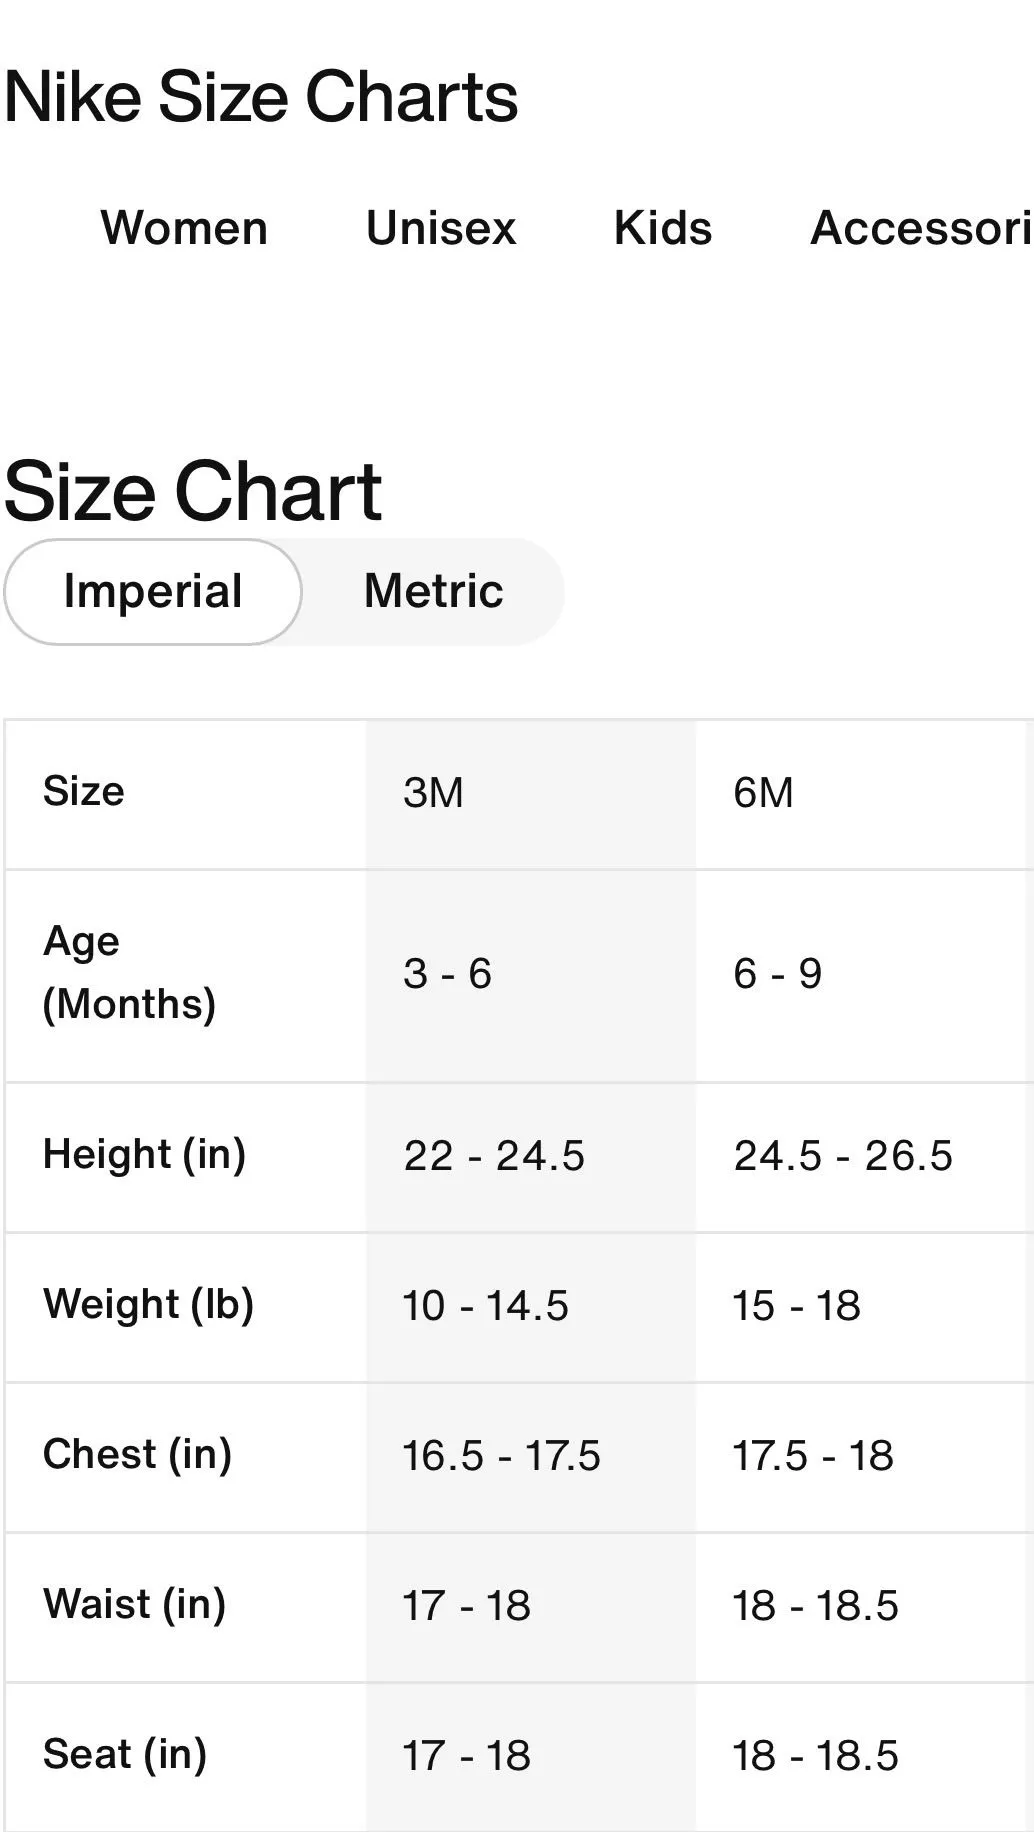Screen dimensions: 1034x1832
Task: Select the Imperial units toggle
Action: [153, 592]
